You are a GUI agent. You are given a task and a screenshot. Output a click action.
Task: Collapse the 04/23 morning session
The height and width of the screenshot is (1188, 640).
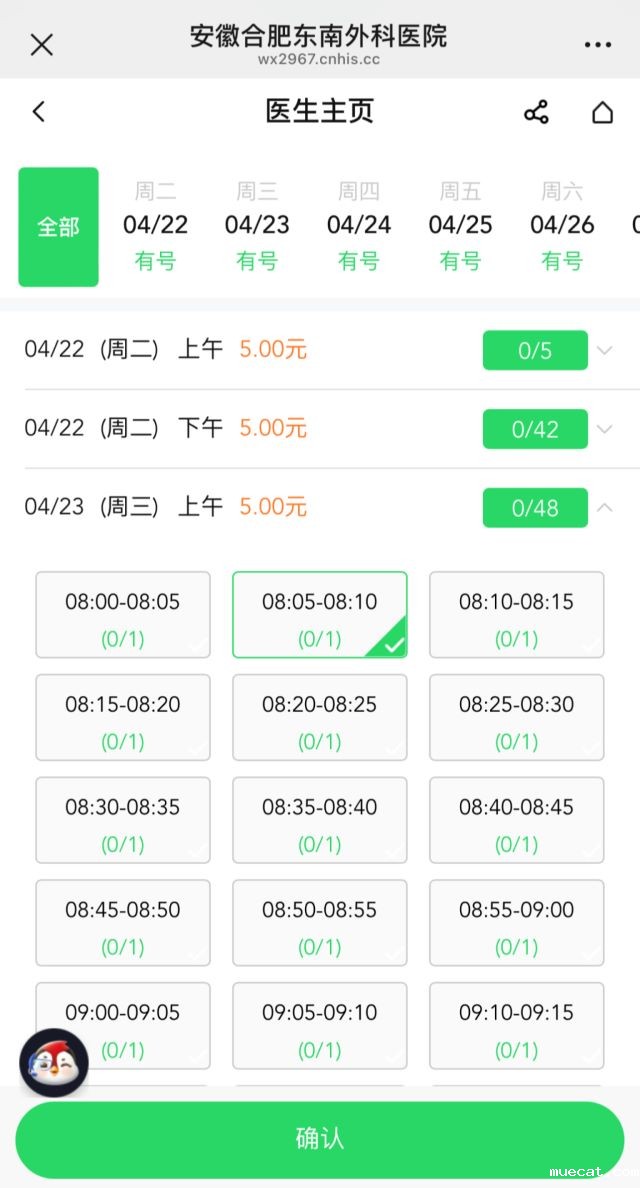pos(604,507)
